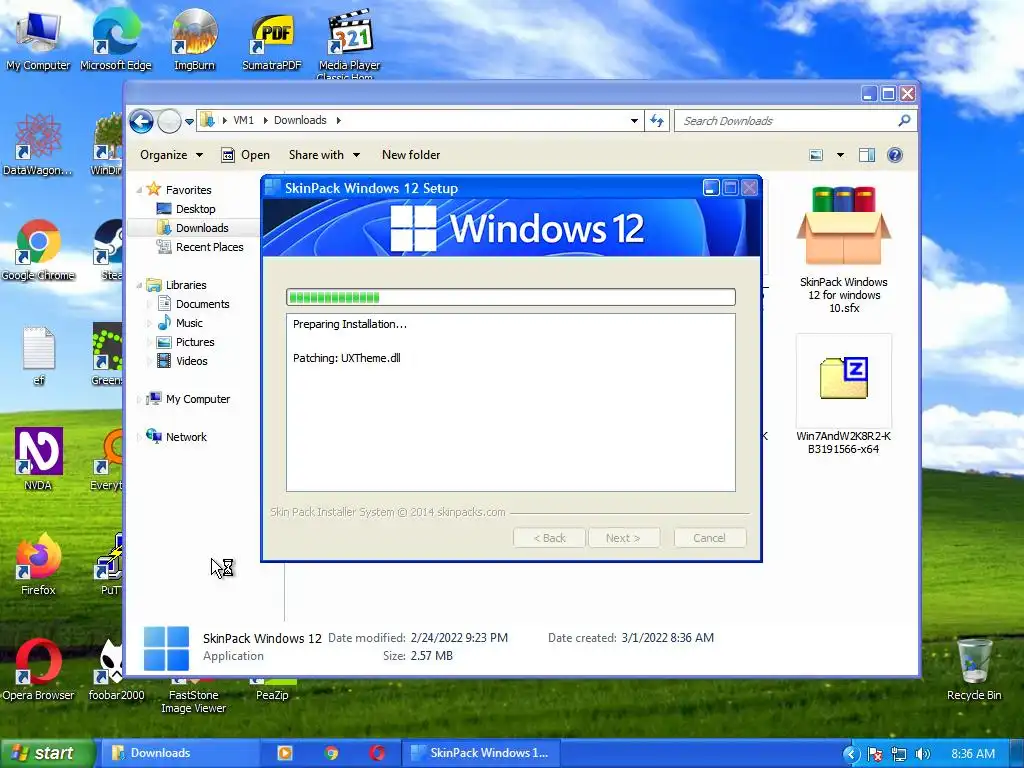This screenshot has width=1024, height=768.
Task: Select the NVDA desktop shortcut
Action: coord(38,458)
